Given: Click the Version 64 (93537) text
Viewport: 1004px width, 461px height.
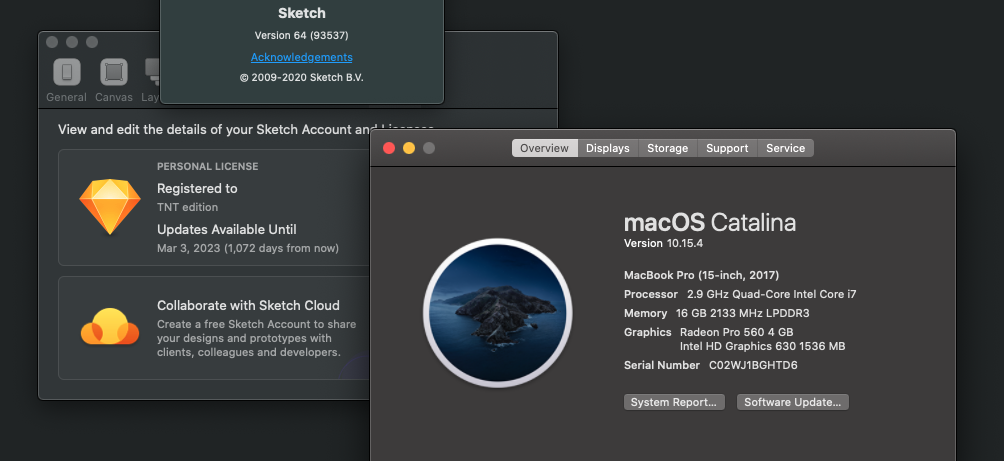Looking at the screenshot, I should 302,35.
